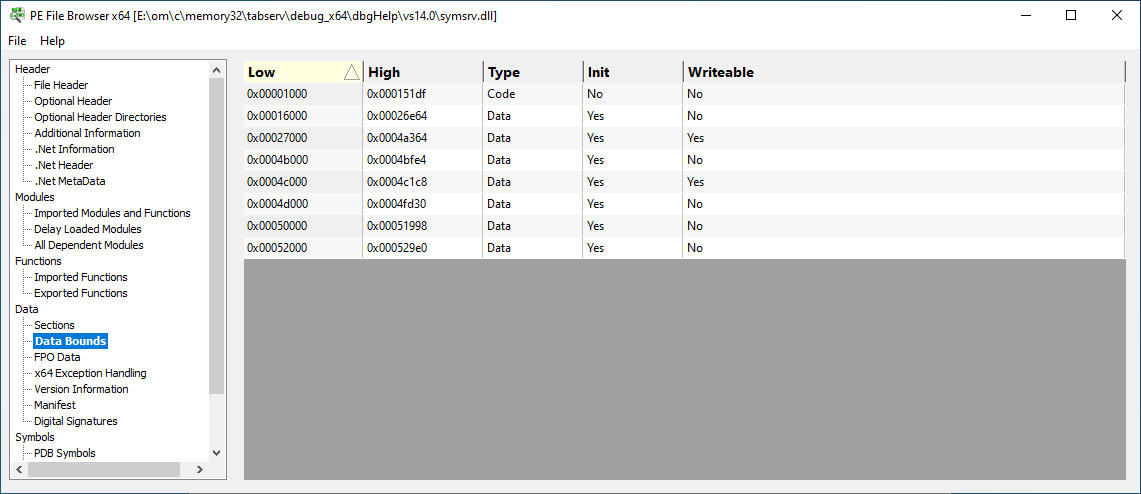Select row with low 0x00050000
The width and height of the screenshot is (1141, 494).
685,226
